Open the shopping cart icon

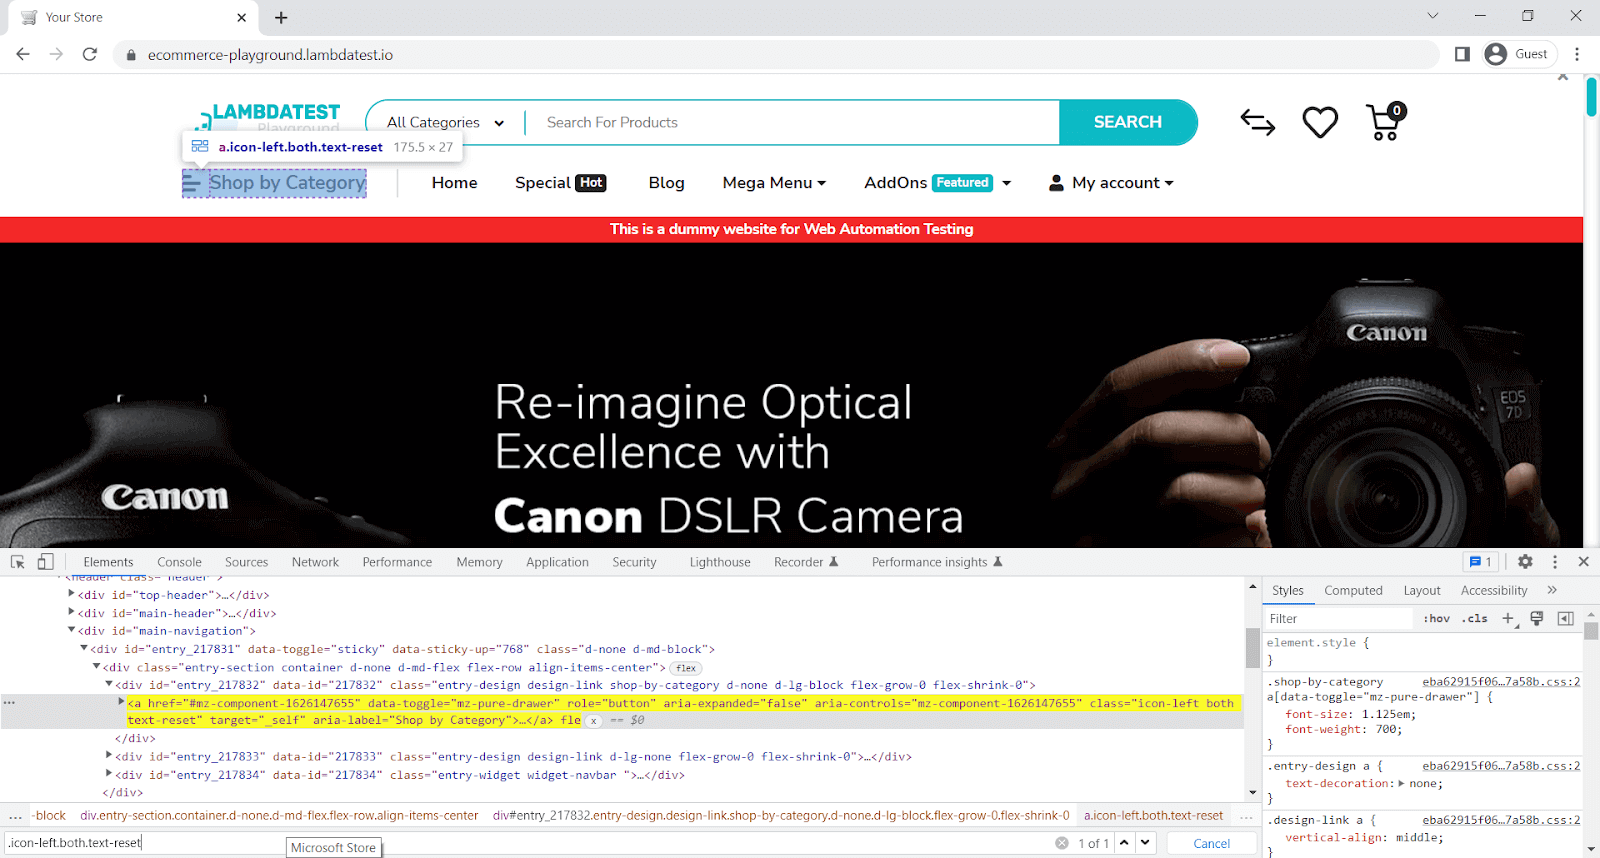[1385, 122]
